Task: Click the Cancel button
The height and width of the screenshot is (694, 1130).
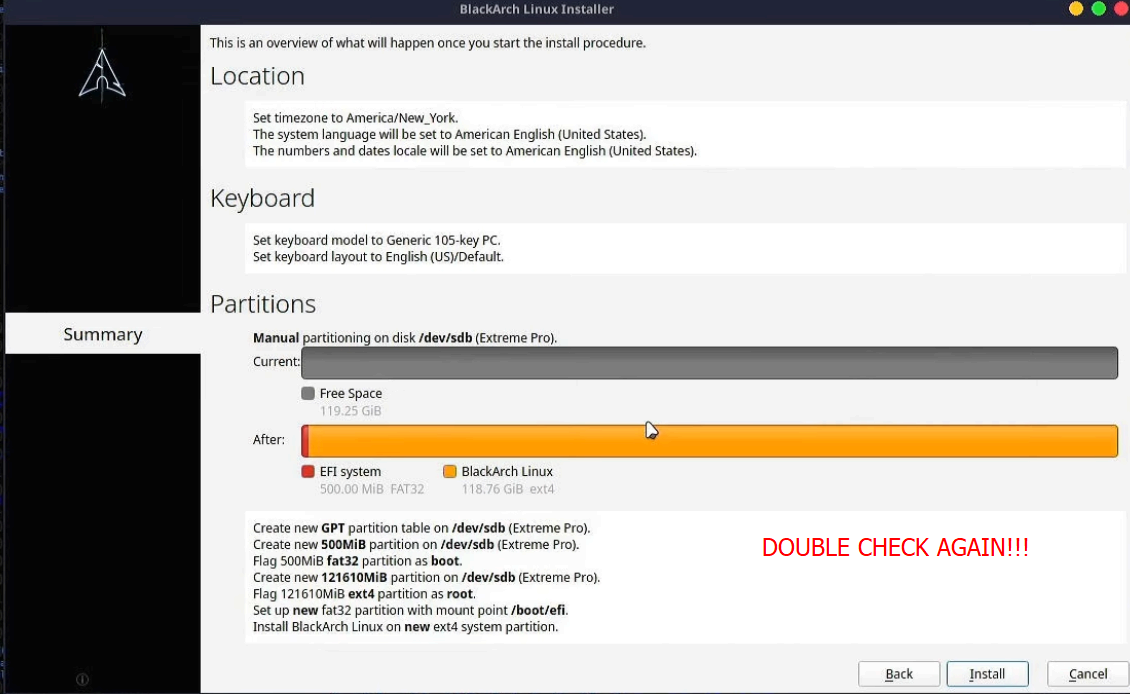Action: coord(1088,673)
